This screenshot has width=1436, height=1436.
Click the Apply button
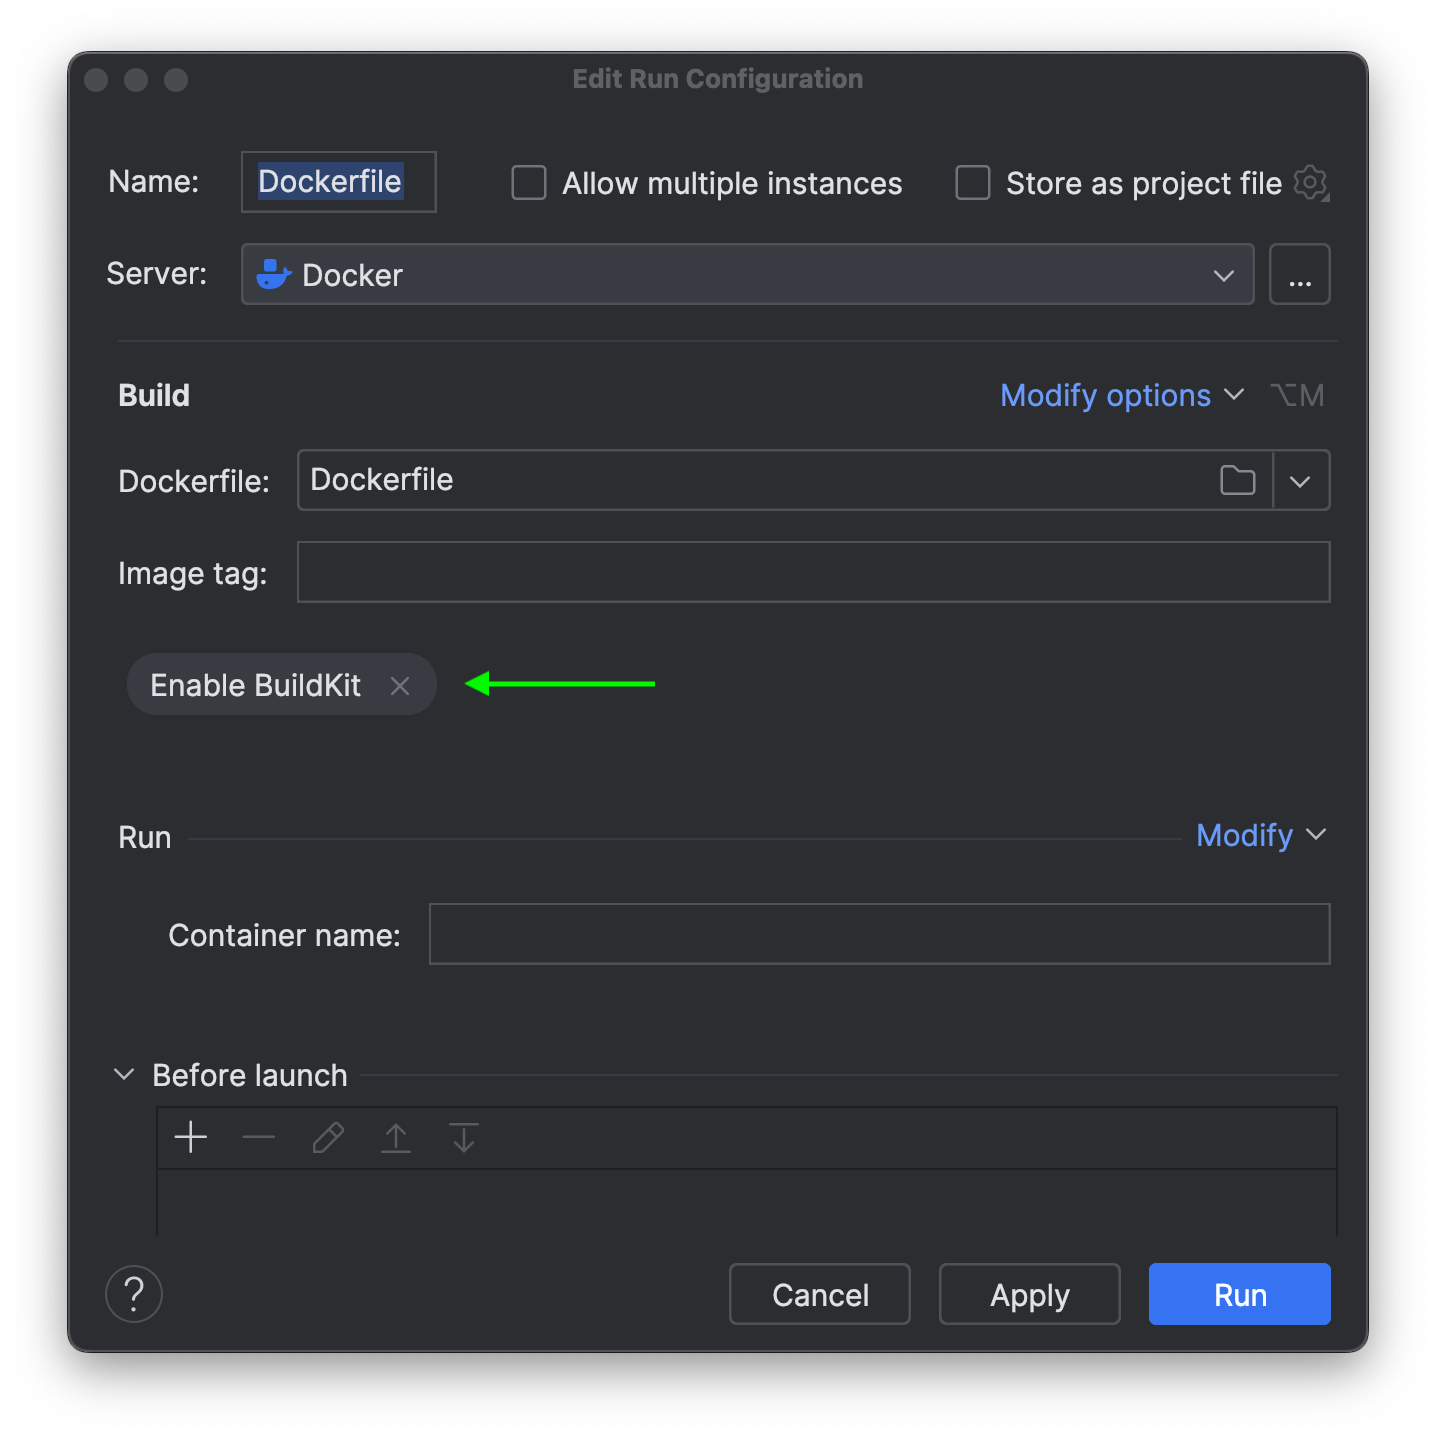point(1029,1295)
